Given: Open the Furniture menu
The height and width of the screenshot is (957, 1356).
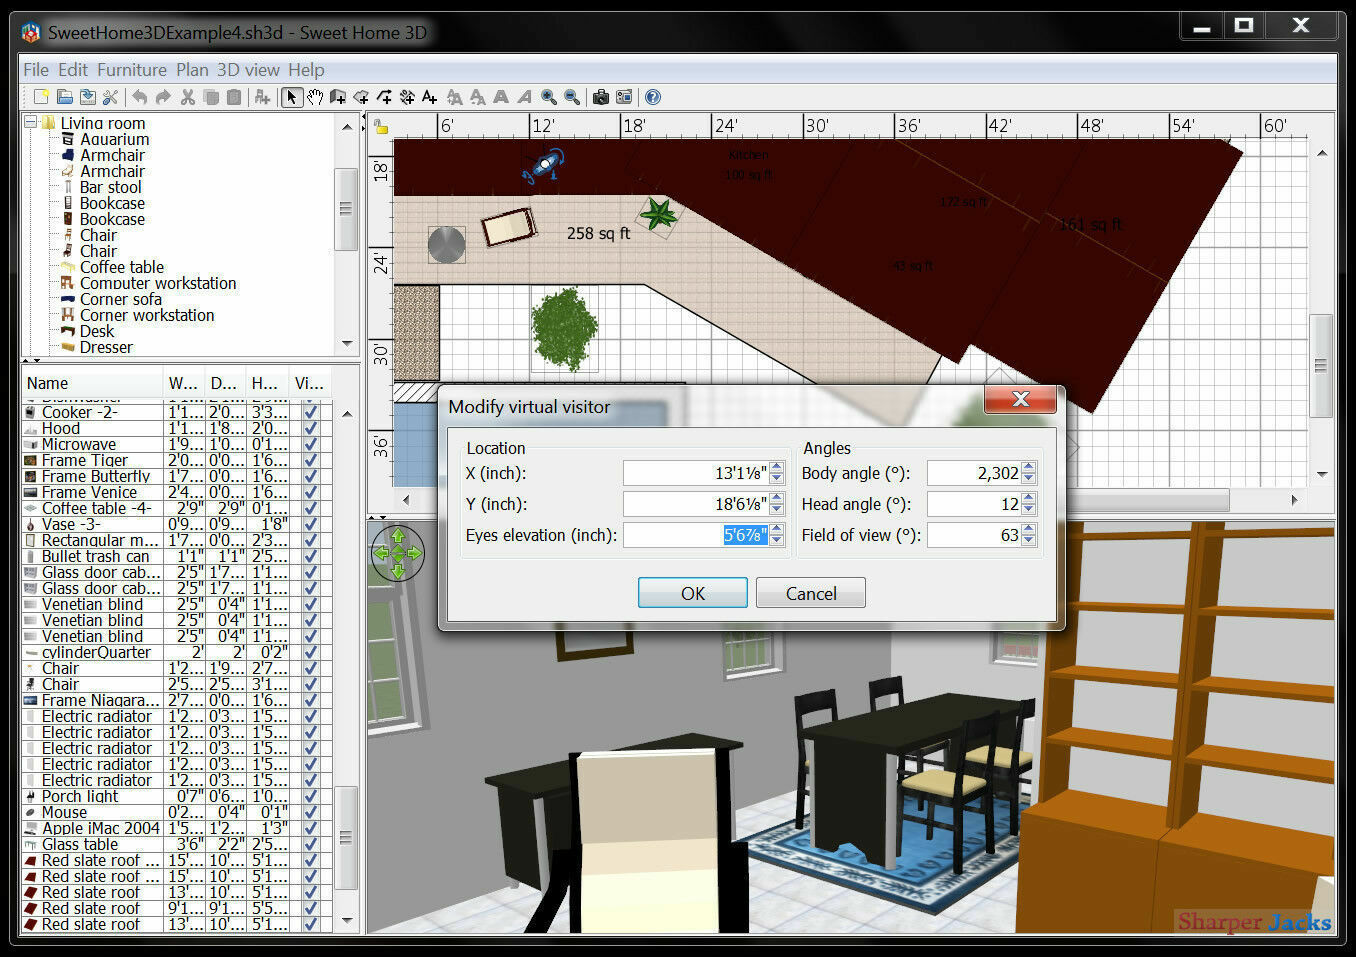Looking at the screenshot, I should point(132,70).
